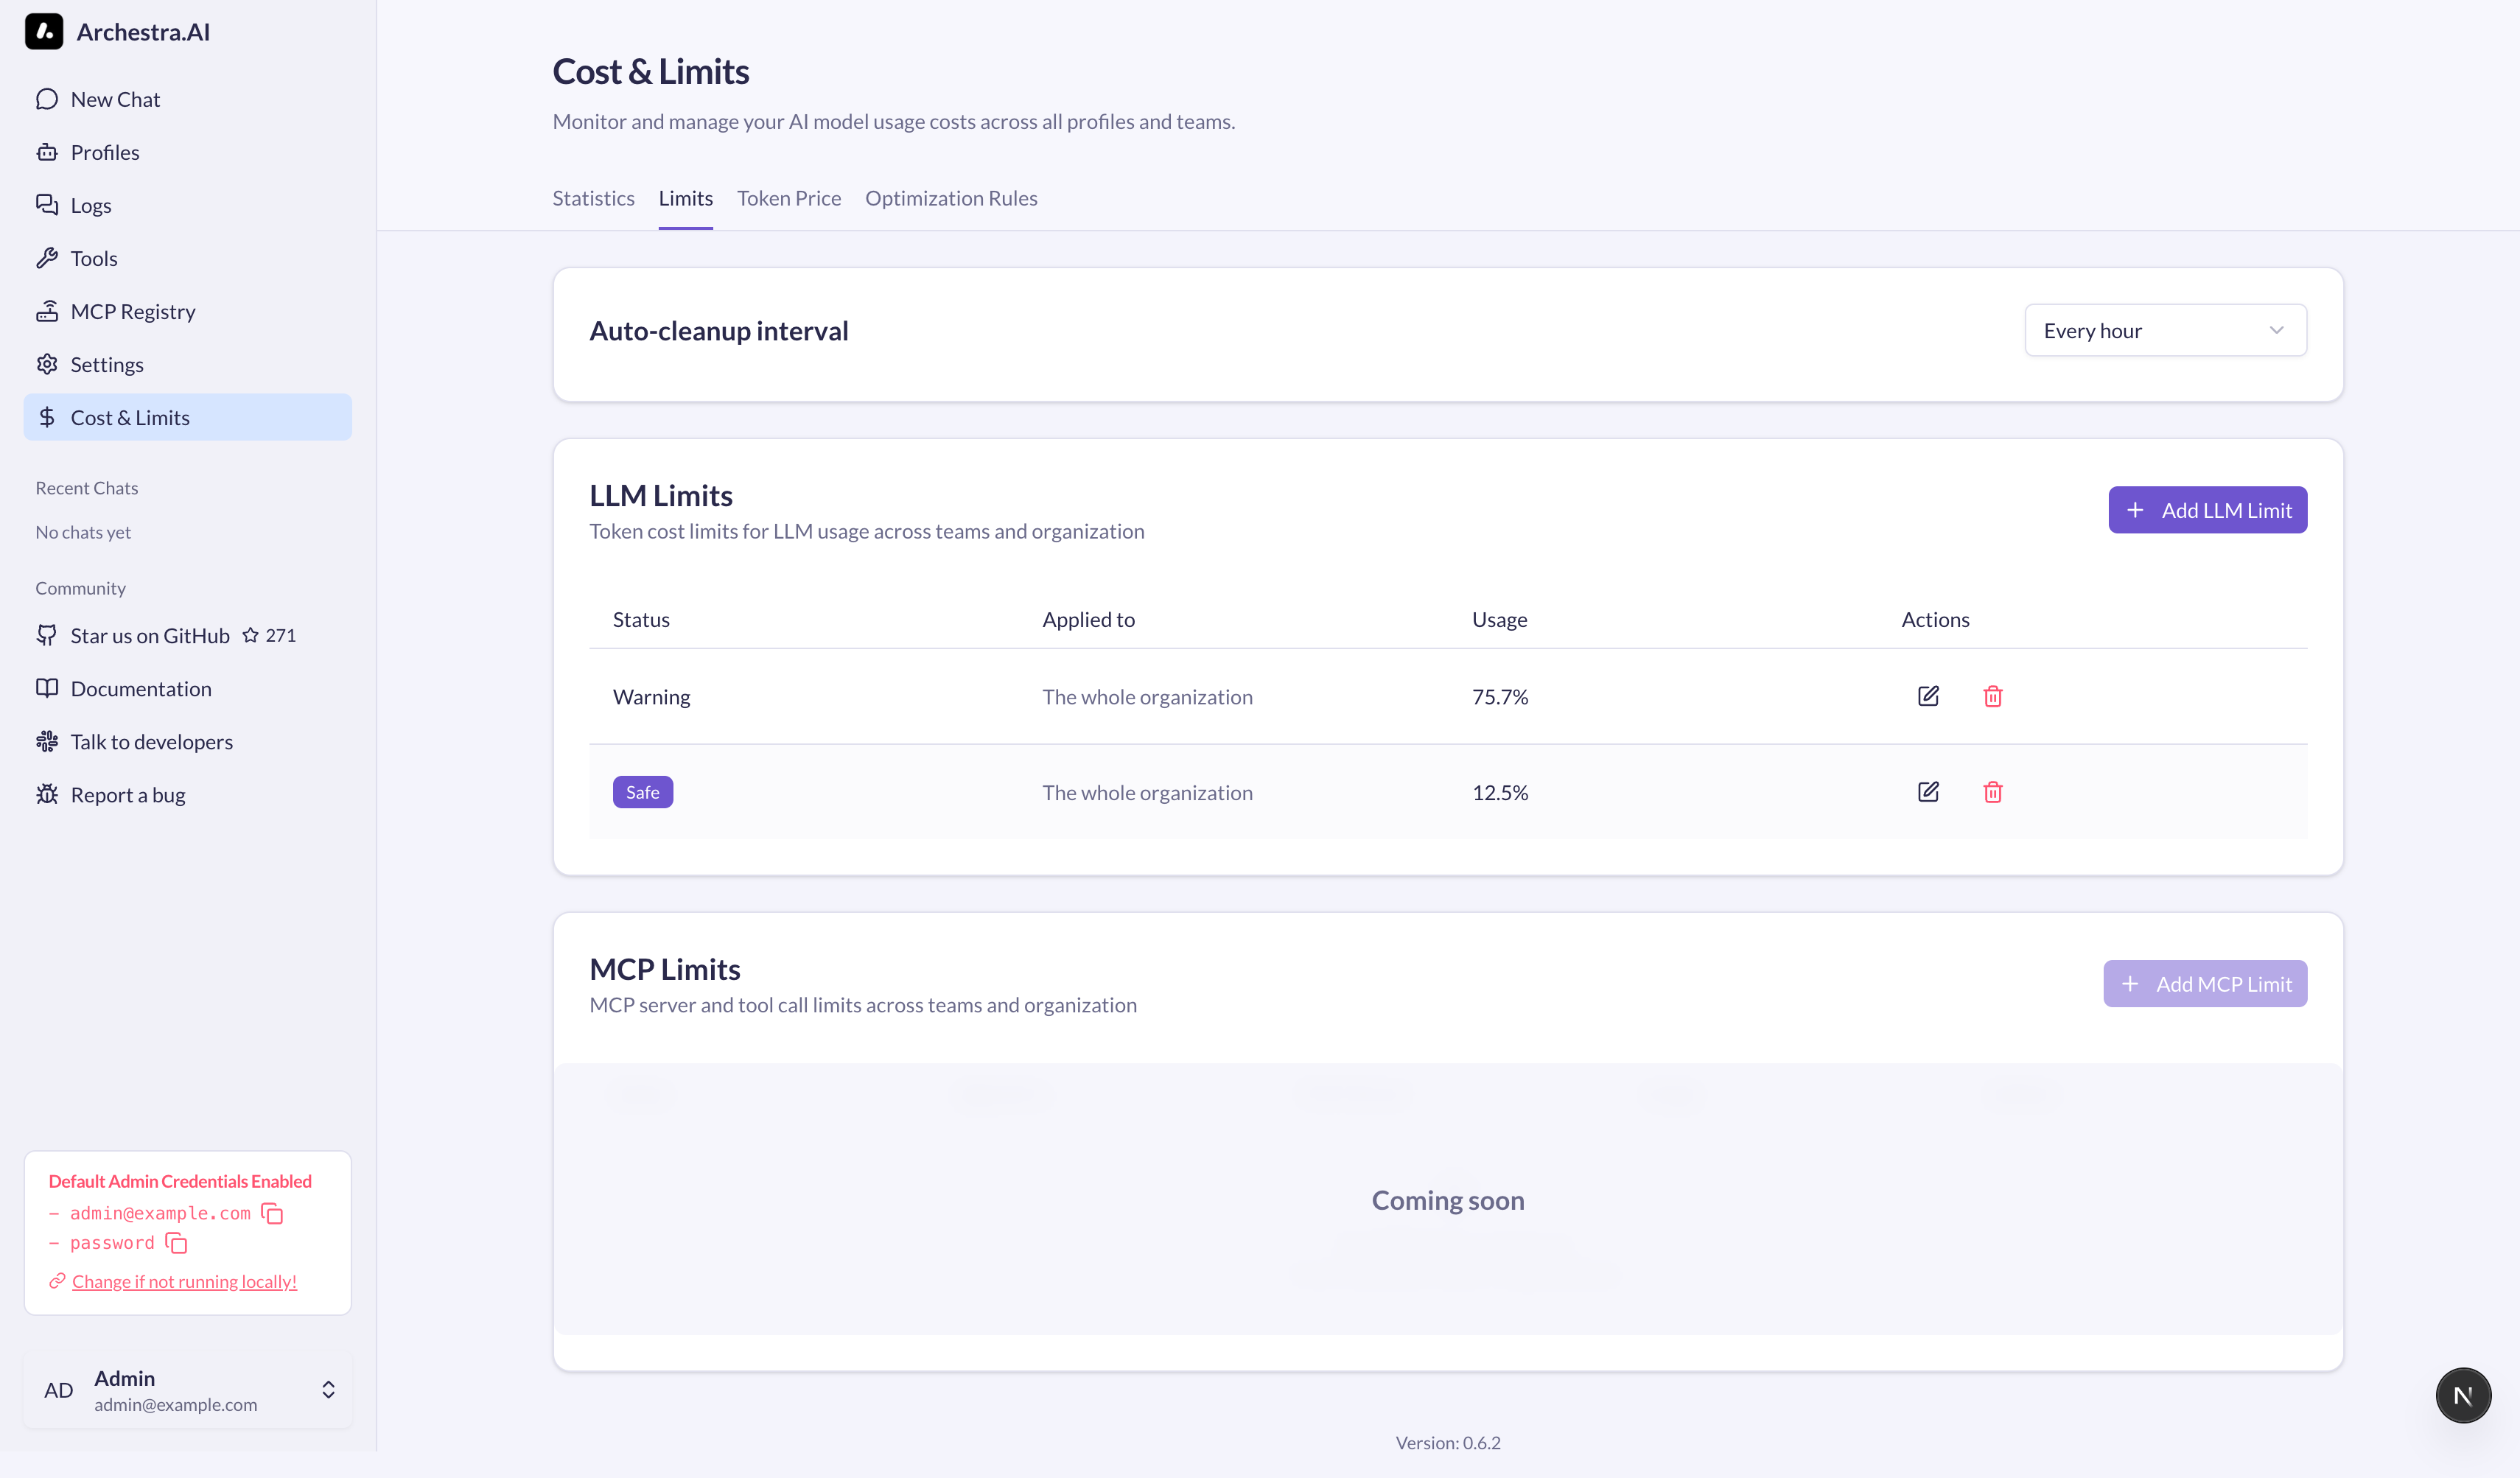Copy the admin email address
Viewport: 2520px width, 1478px height.
(271, 1213)
